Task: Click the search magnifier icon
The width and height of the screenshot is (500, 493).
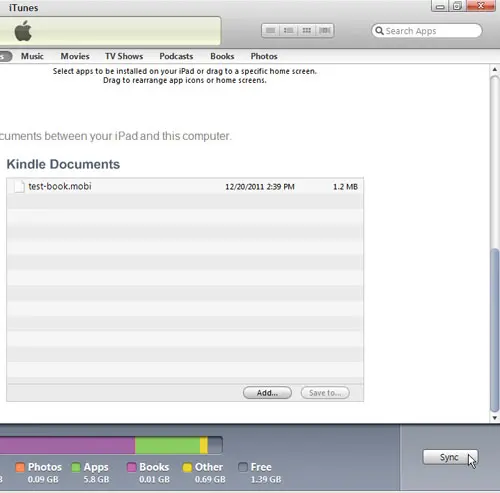Action: pyautogui.click(x=379, y=31)
